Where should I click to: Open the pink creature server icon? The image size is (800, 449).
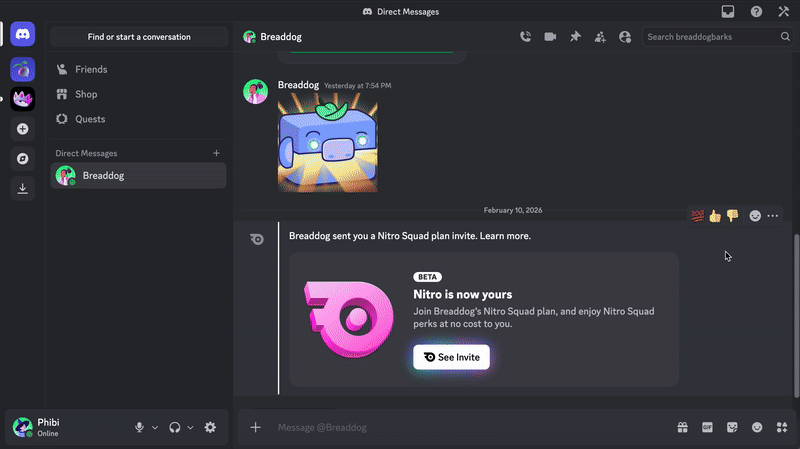(x=22, y=98)
